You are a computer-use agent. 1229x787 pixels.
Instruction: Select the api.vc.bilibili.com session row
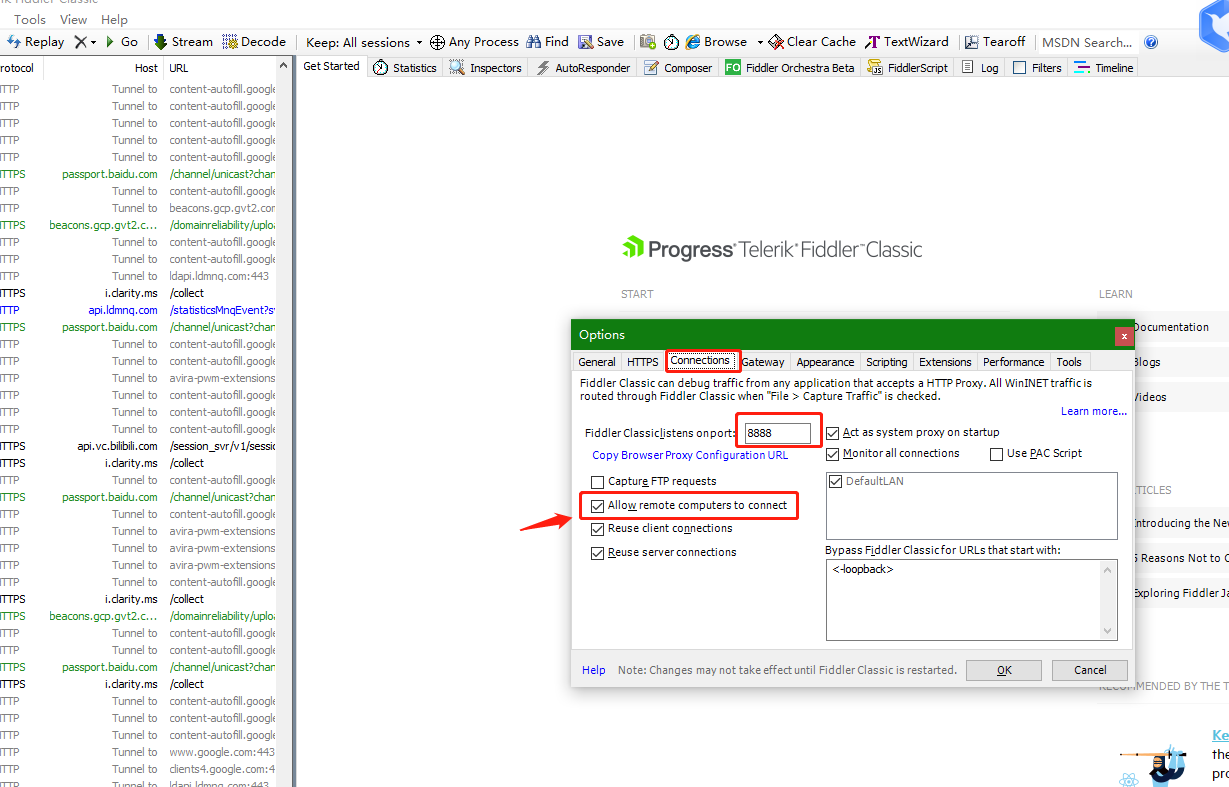coord(138,446)
